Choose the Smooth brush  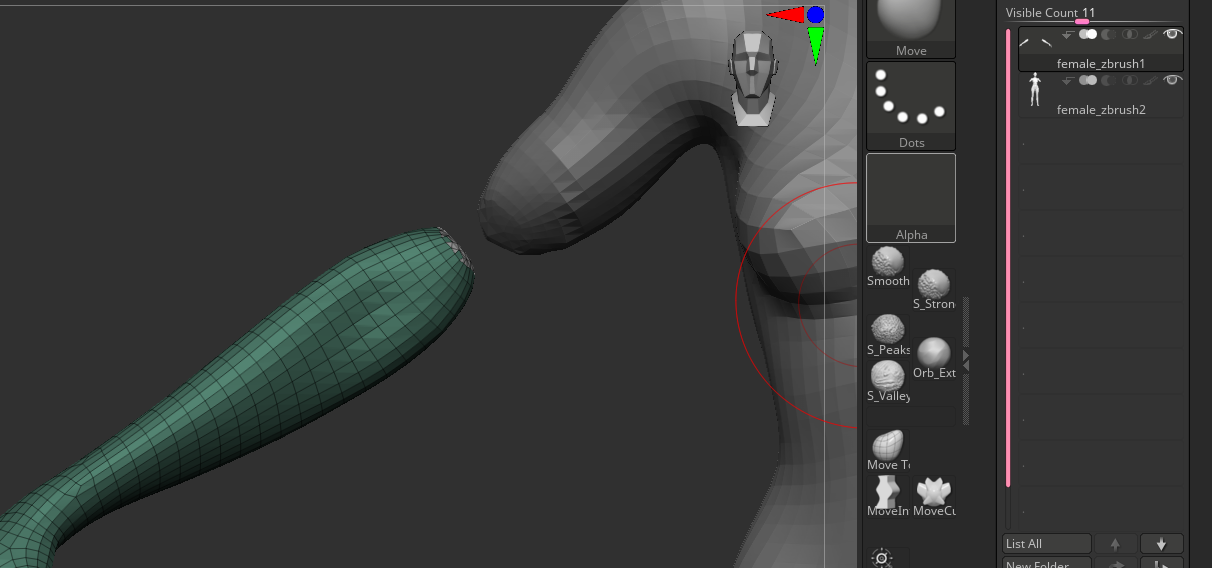point(888,267)
